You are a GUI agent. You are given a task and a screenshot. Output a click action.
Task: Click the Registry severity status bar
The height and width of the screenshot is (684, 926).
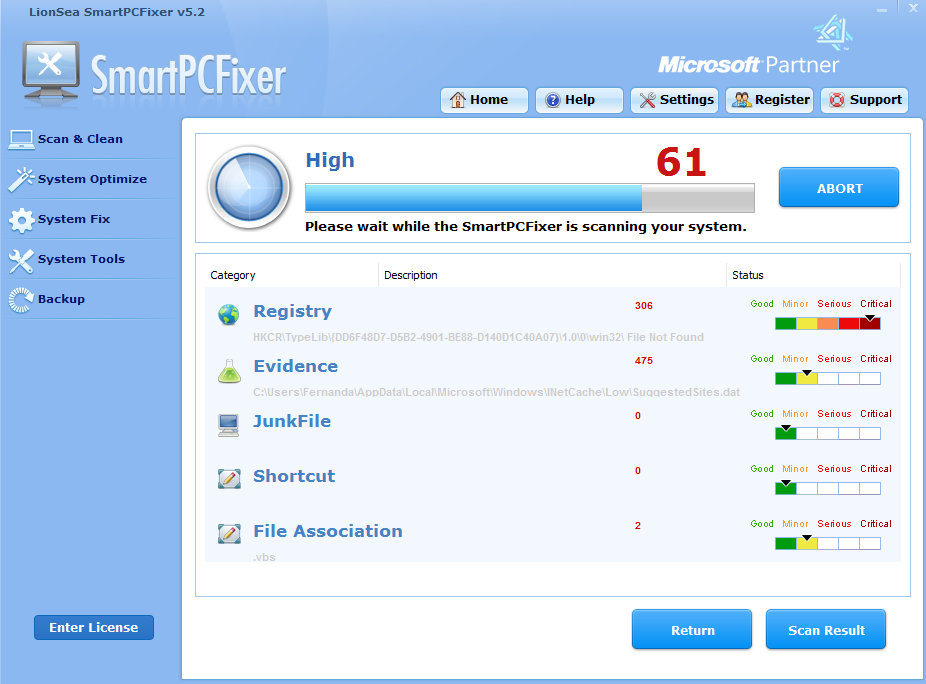[x=827, y=323]
